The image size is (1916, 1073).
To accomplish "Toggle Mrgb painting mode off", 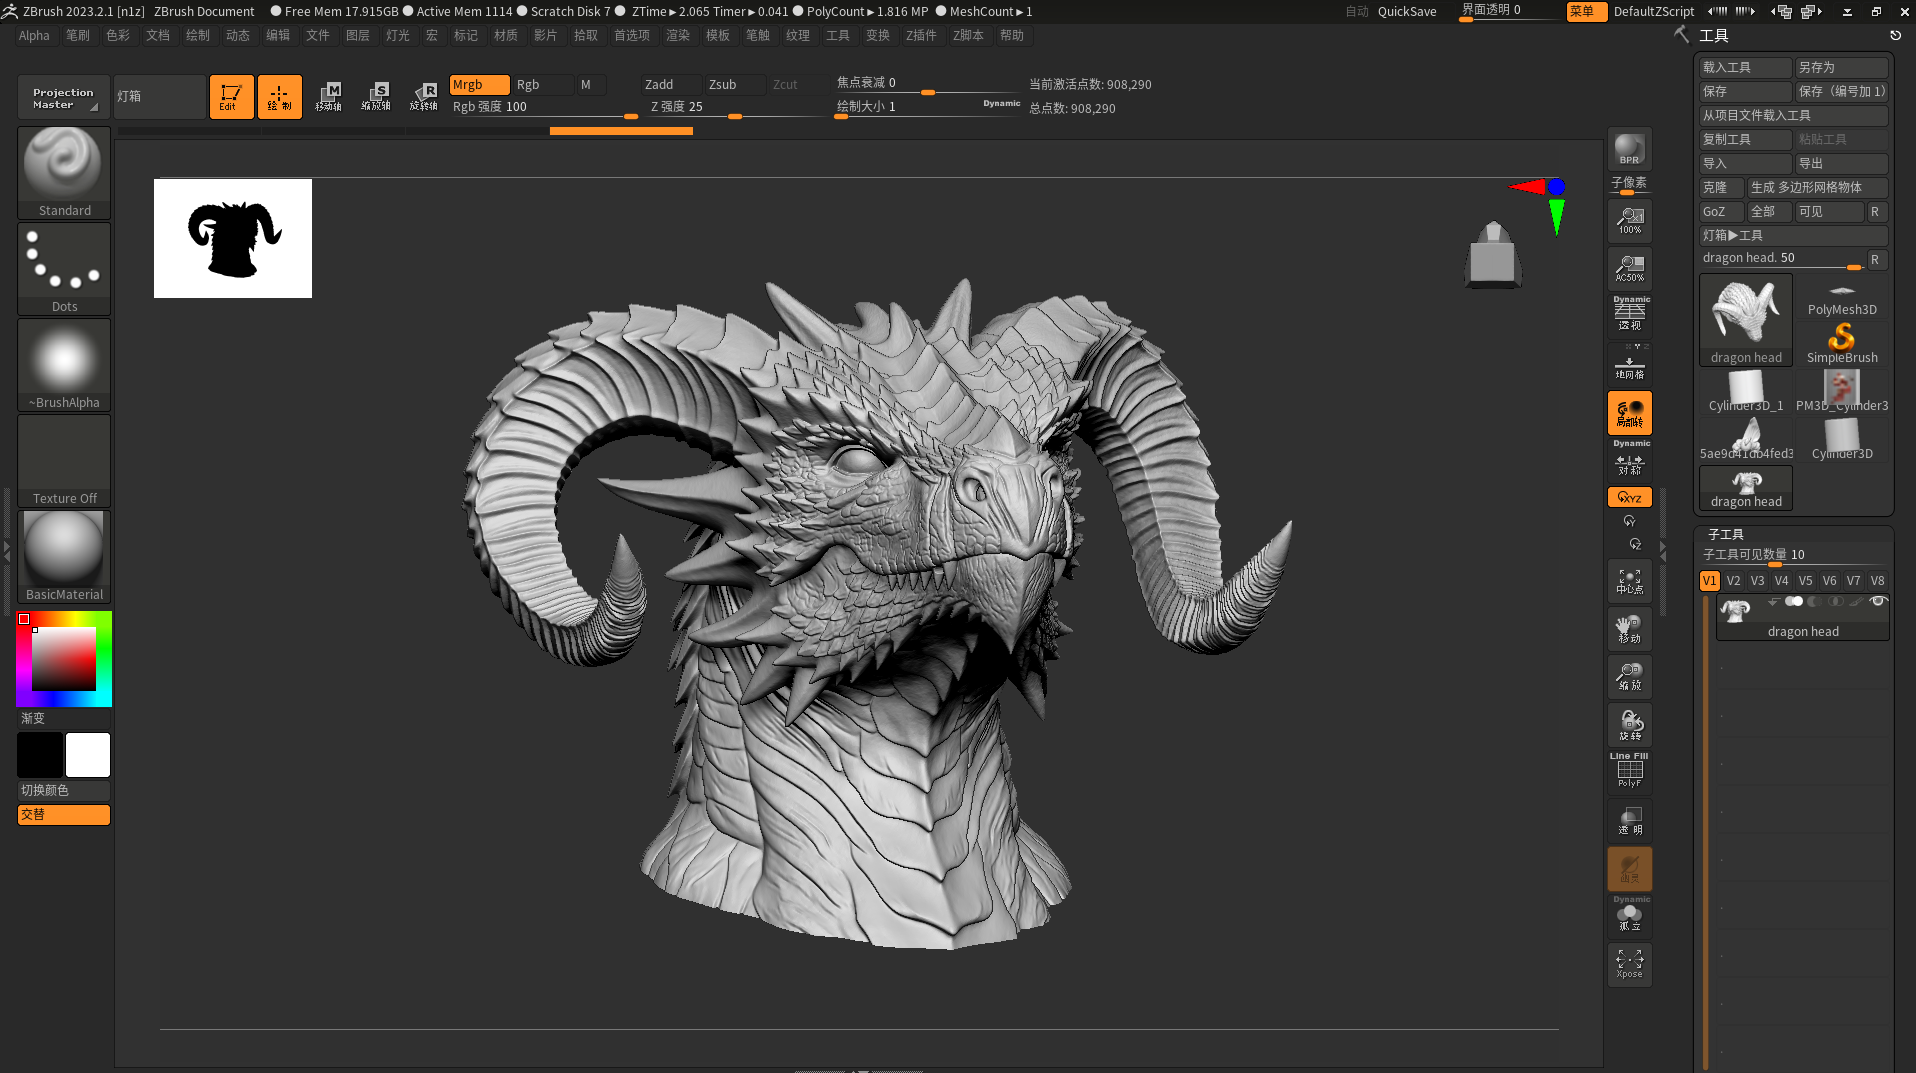I will [478, 85].
